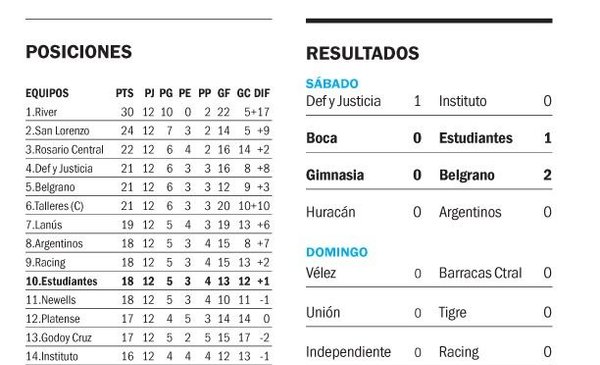This screenshot has height=365, width=600.
Task: Click the GF column header
Action: (224, 93)
